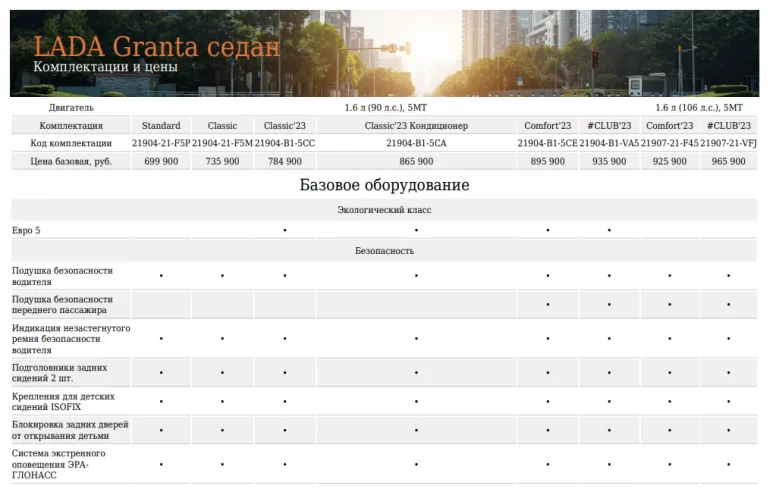This screenshot has height=495, width=770.
Task: Click "Система экстренного оповещения ЭРА-ГЛОНАСС" label
Action: (59, 464)
